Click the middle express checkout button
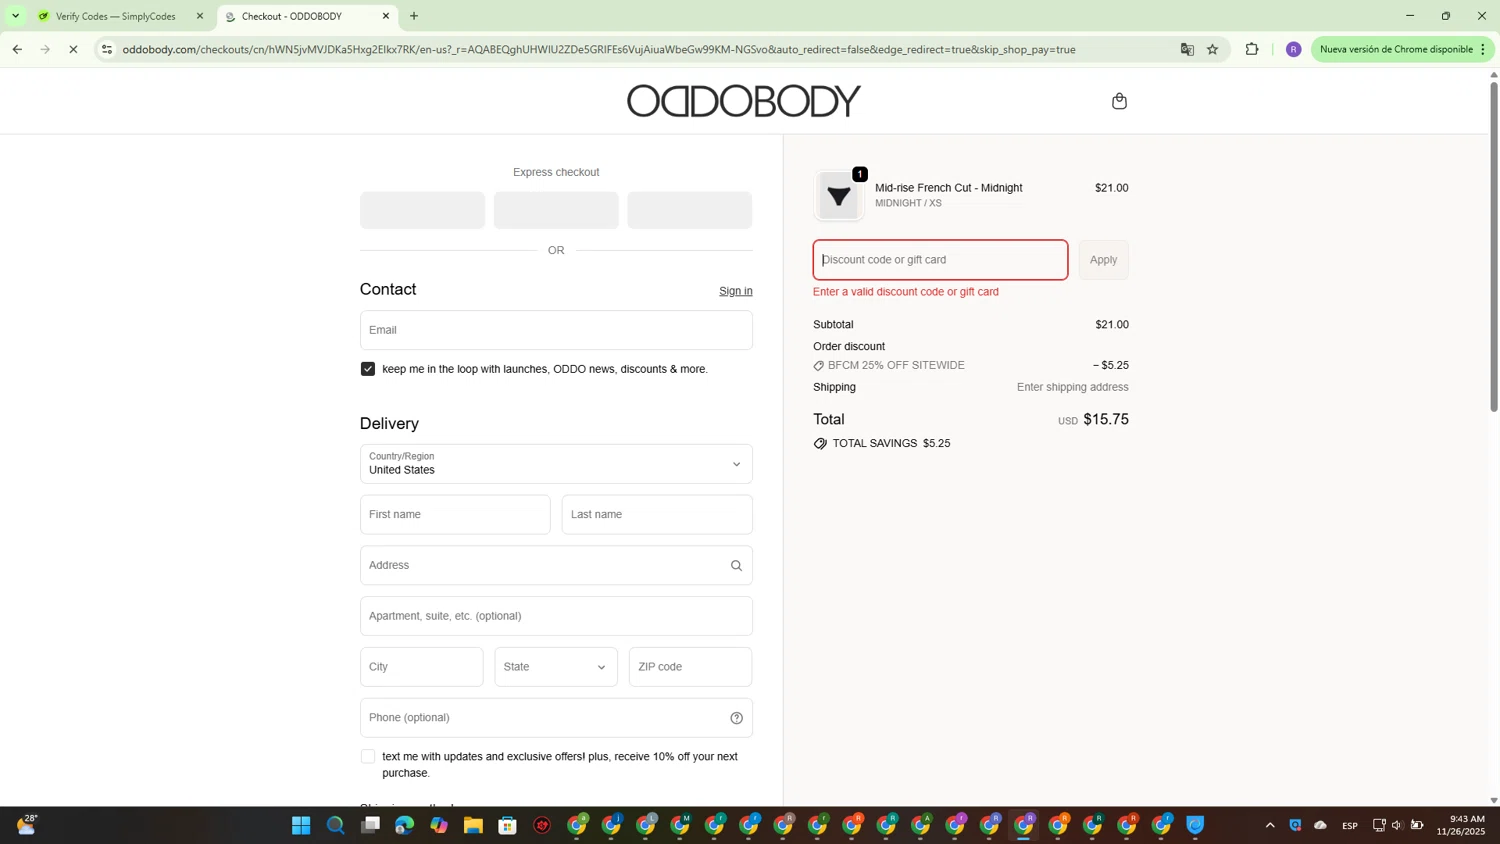The height and width of the screenshot is (844, 1500). click(x=556, y=211)
